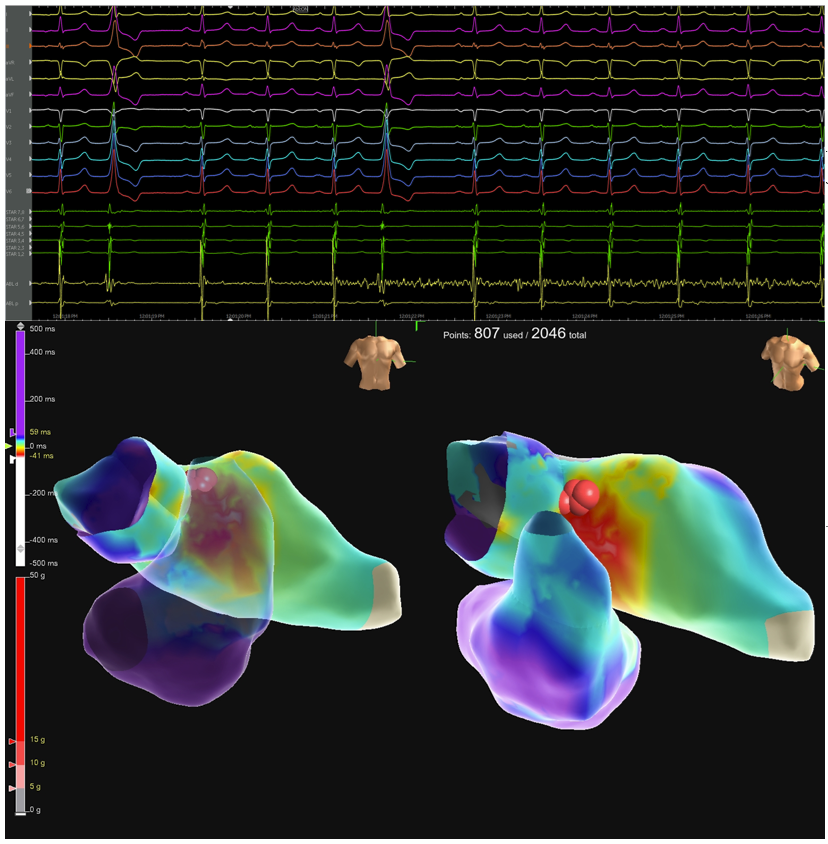Click the 10 g force threshold arrow
The image size is (828, 844).
point(11,763)
